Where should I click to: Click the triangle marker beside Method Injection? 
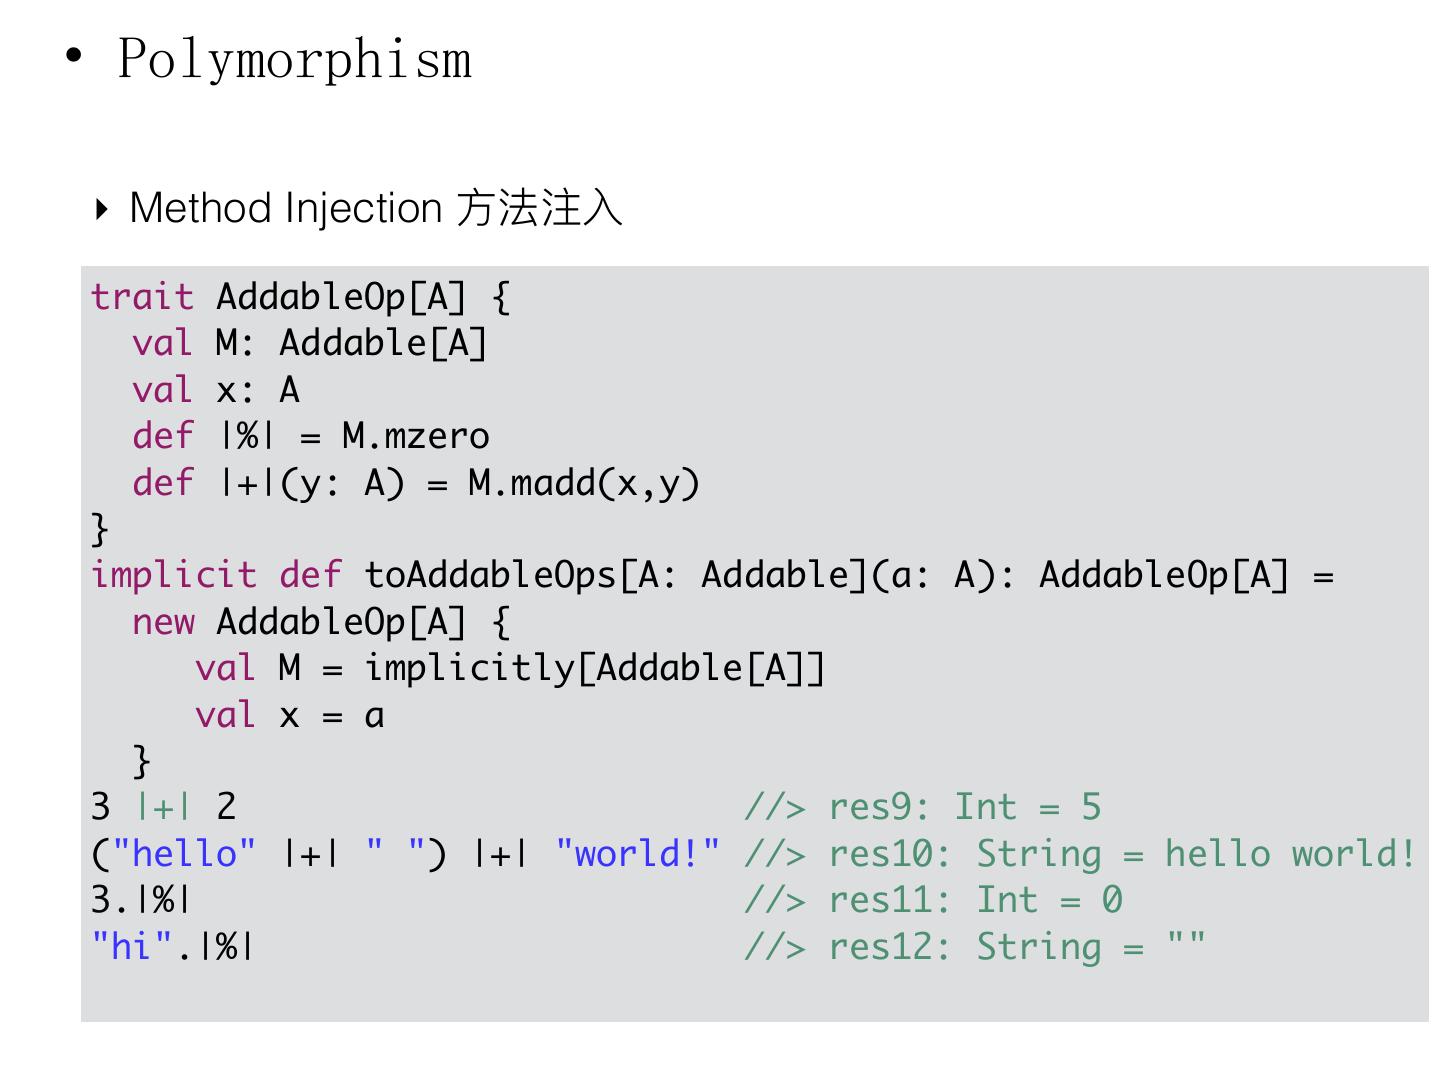[x=101, y=209]
